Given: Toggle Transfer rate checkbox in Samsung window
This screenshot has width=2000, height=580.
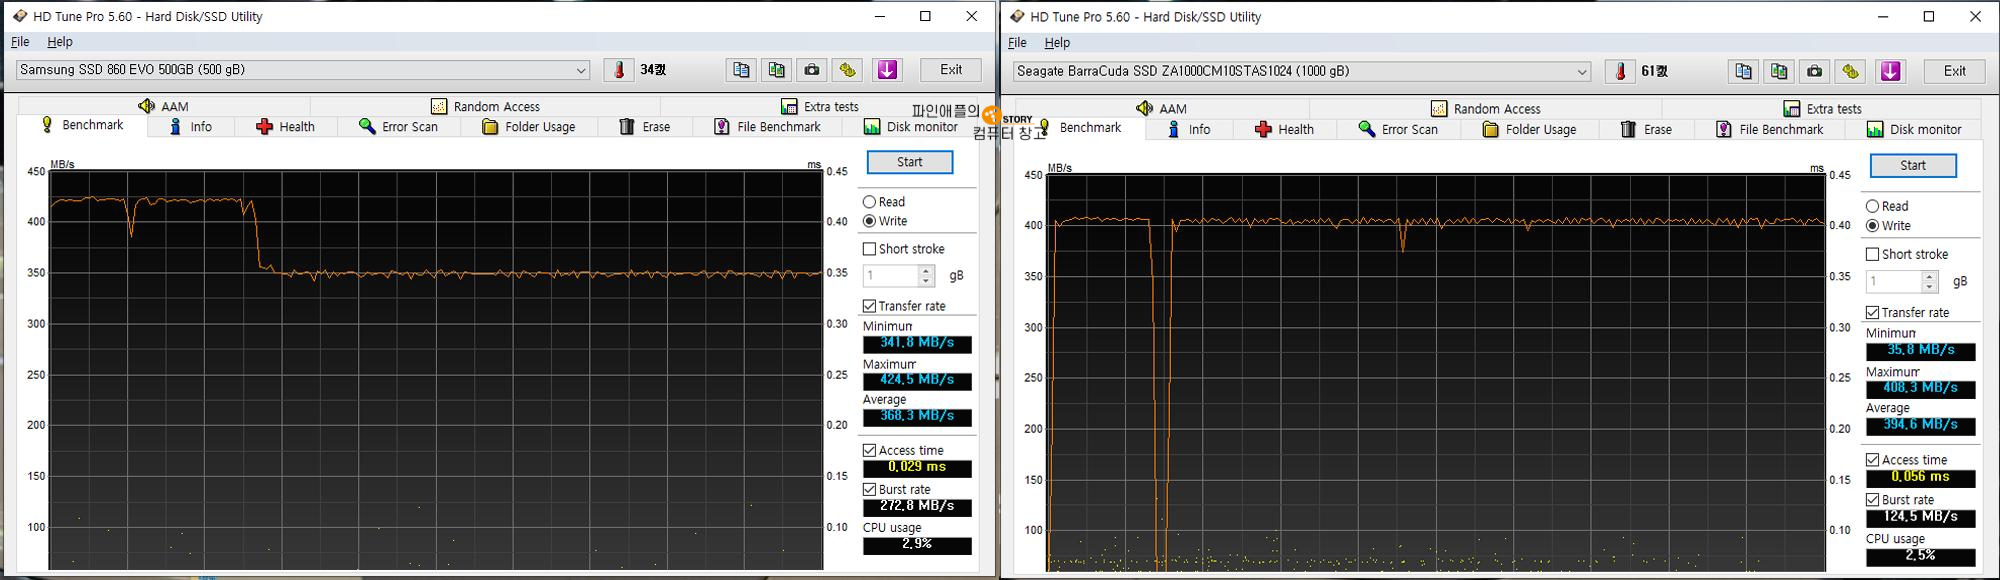Looking at the screenshot, I should click(x=869, y=306).
